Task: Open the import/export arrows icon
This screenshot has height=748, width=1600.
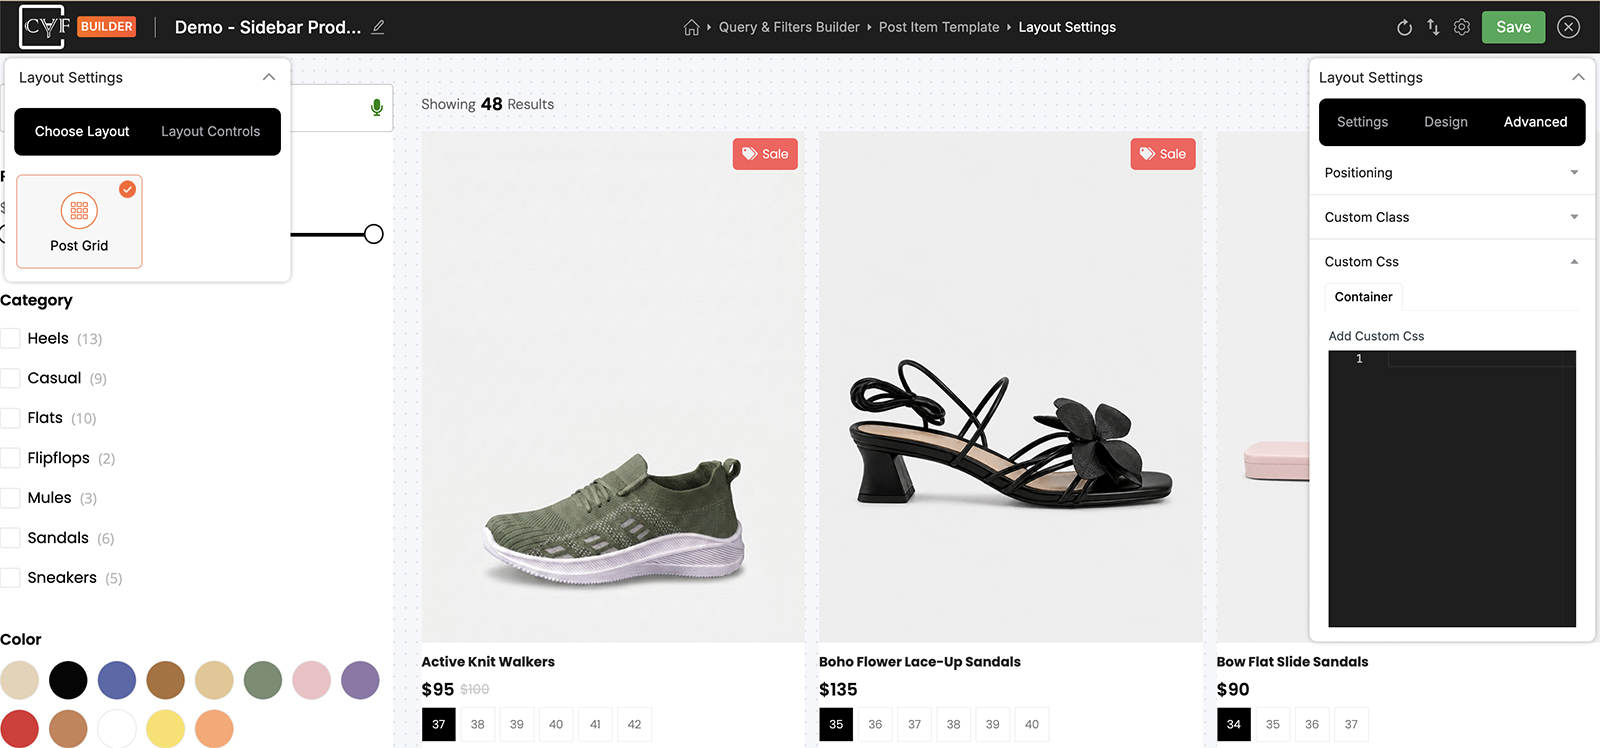Action: coord(1433,27)
